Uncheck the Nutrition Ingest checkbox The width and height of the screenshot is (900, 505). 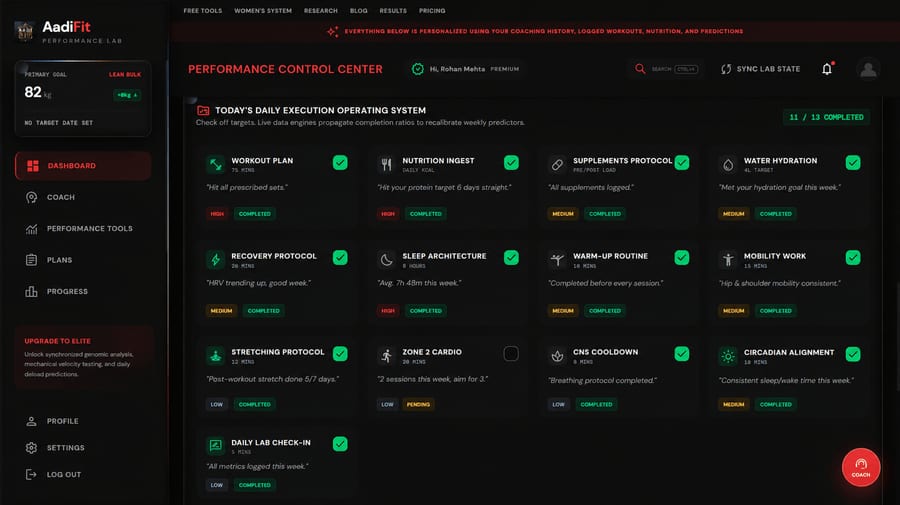click(511, 162)
